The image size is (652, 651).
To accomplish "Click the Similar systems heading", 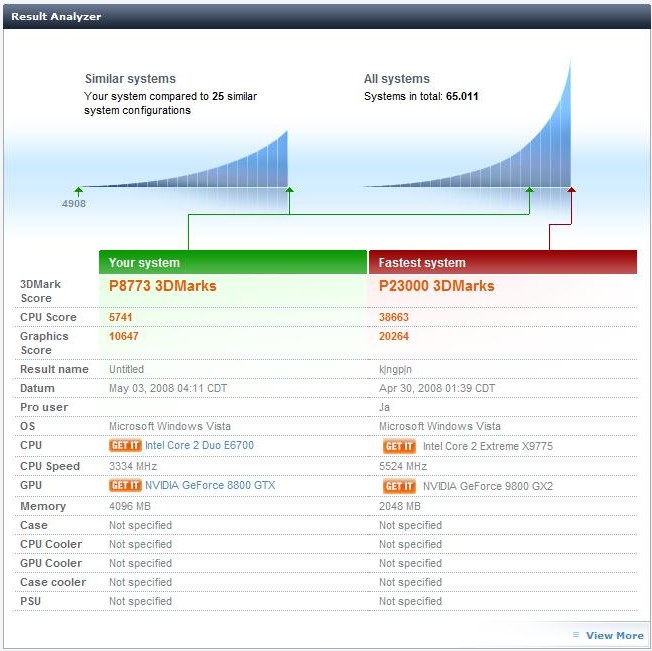I will (130, 79).
